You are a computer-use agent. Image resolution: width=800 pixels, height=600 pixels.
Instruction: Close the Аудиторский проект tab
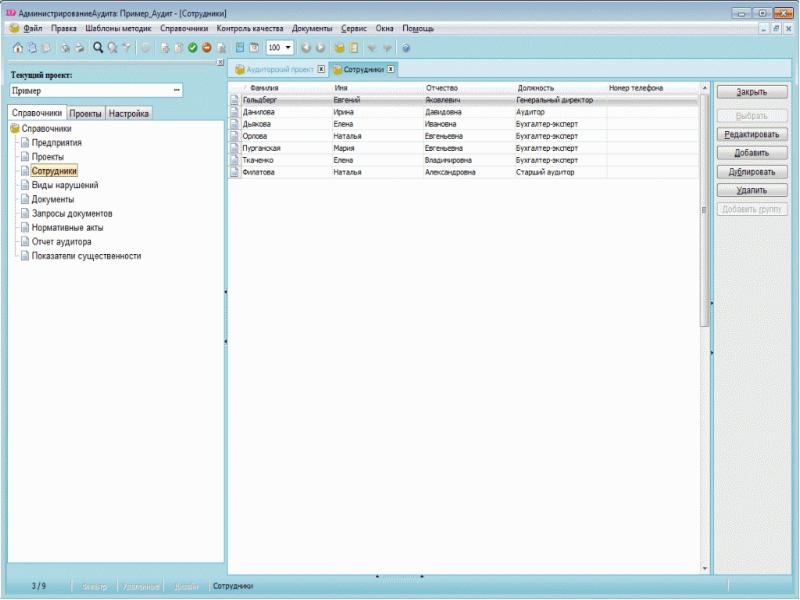pyautogui.click(x=321, y=69)
